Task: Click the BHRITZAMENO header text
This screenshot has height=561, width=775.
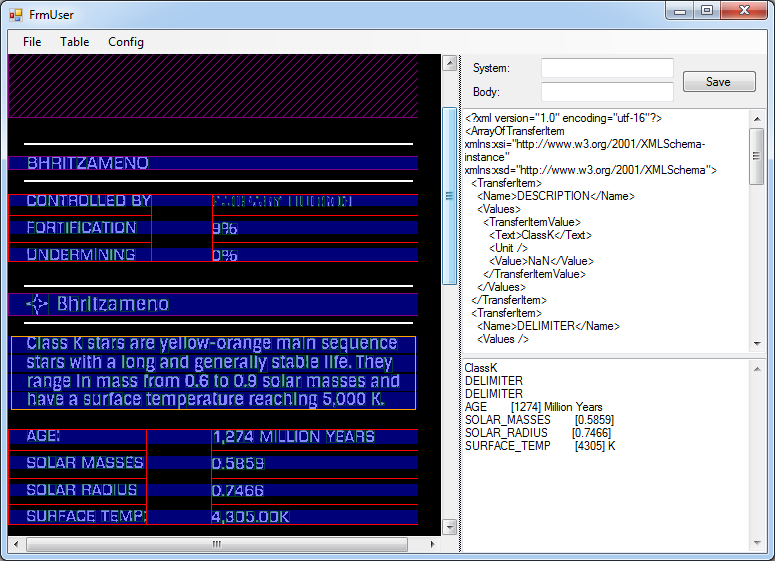Action: [x=87, y=163]
